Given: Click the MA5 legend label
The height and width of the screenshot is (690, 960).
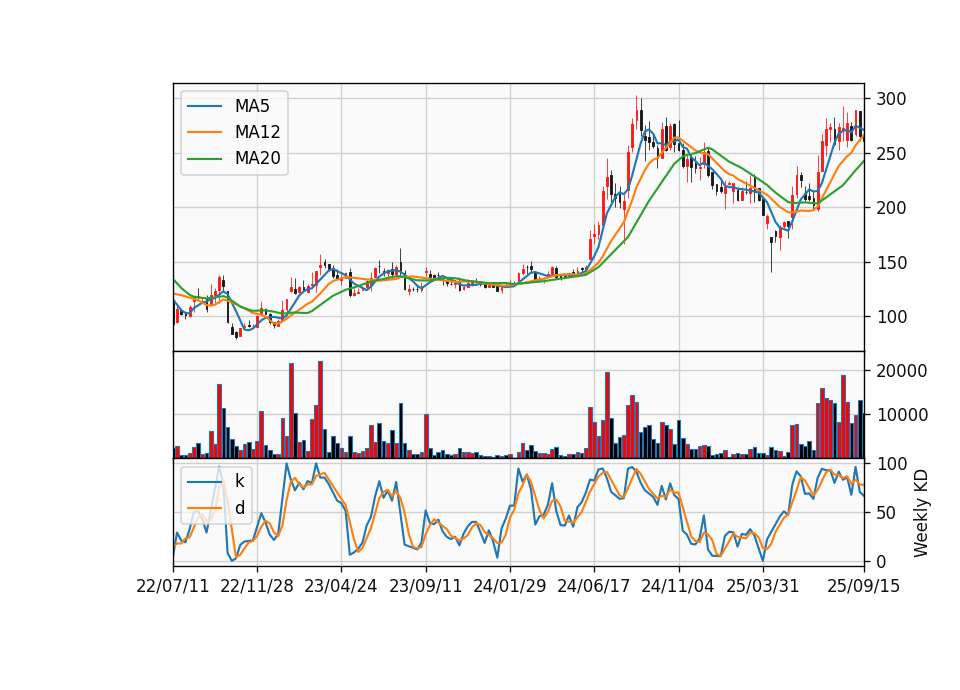Looking at the screenshot, I should [252, 106].
